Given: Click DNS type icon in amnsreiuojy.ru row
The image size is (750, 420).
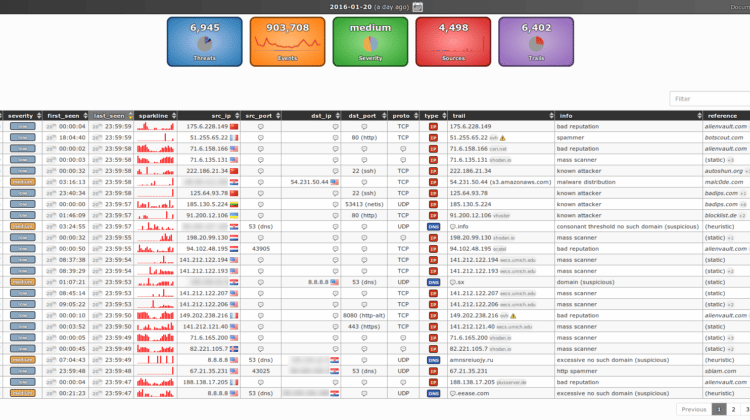Looking at the screenshot, I should [x=433, y=360].
